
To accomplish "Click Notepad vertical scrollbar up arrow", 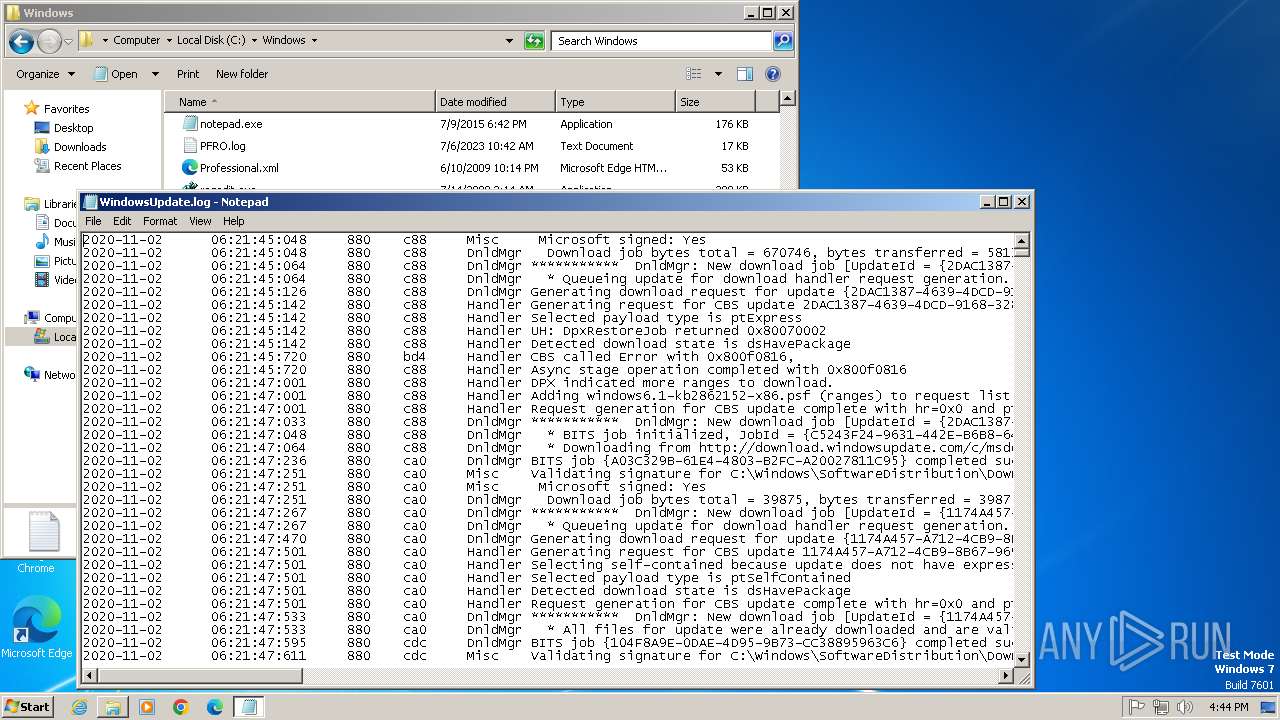I will point(1022,241).
